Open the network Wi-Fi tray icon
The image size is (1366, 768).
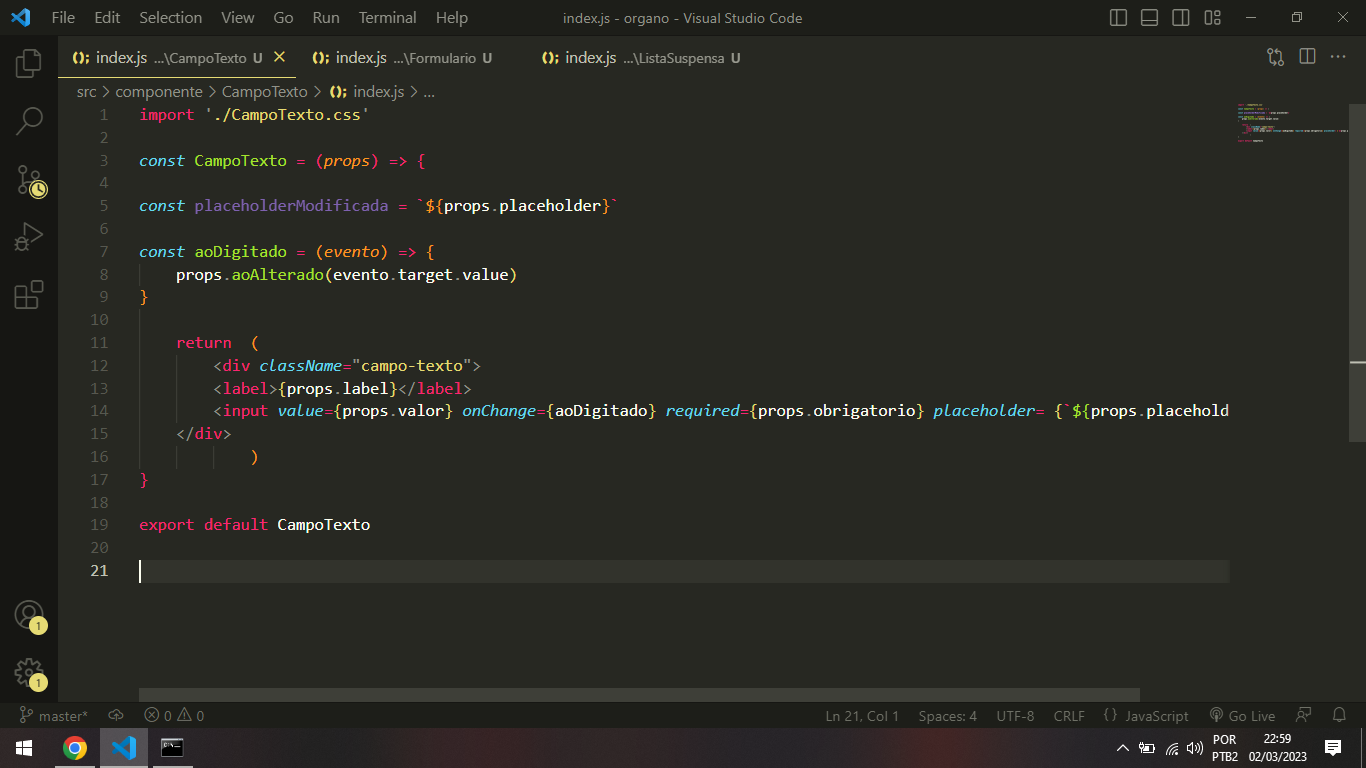coord(1171,748)
